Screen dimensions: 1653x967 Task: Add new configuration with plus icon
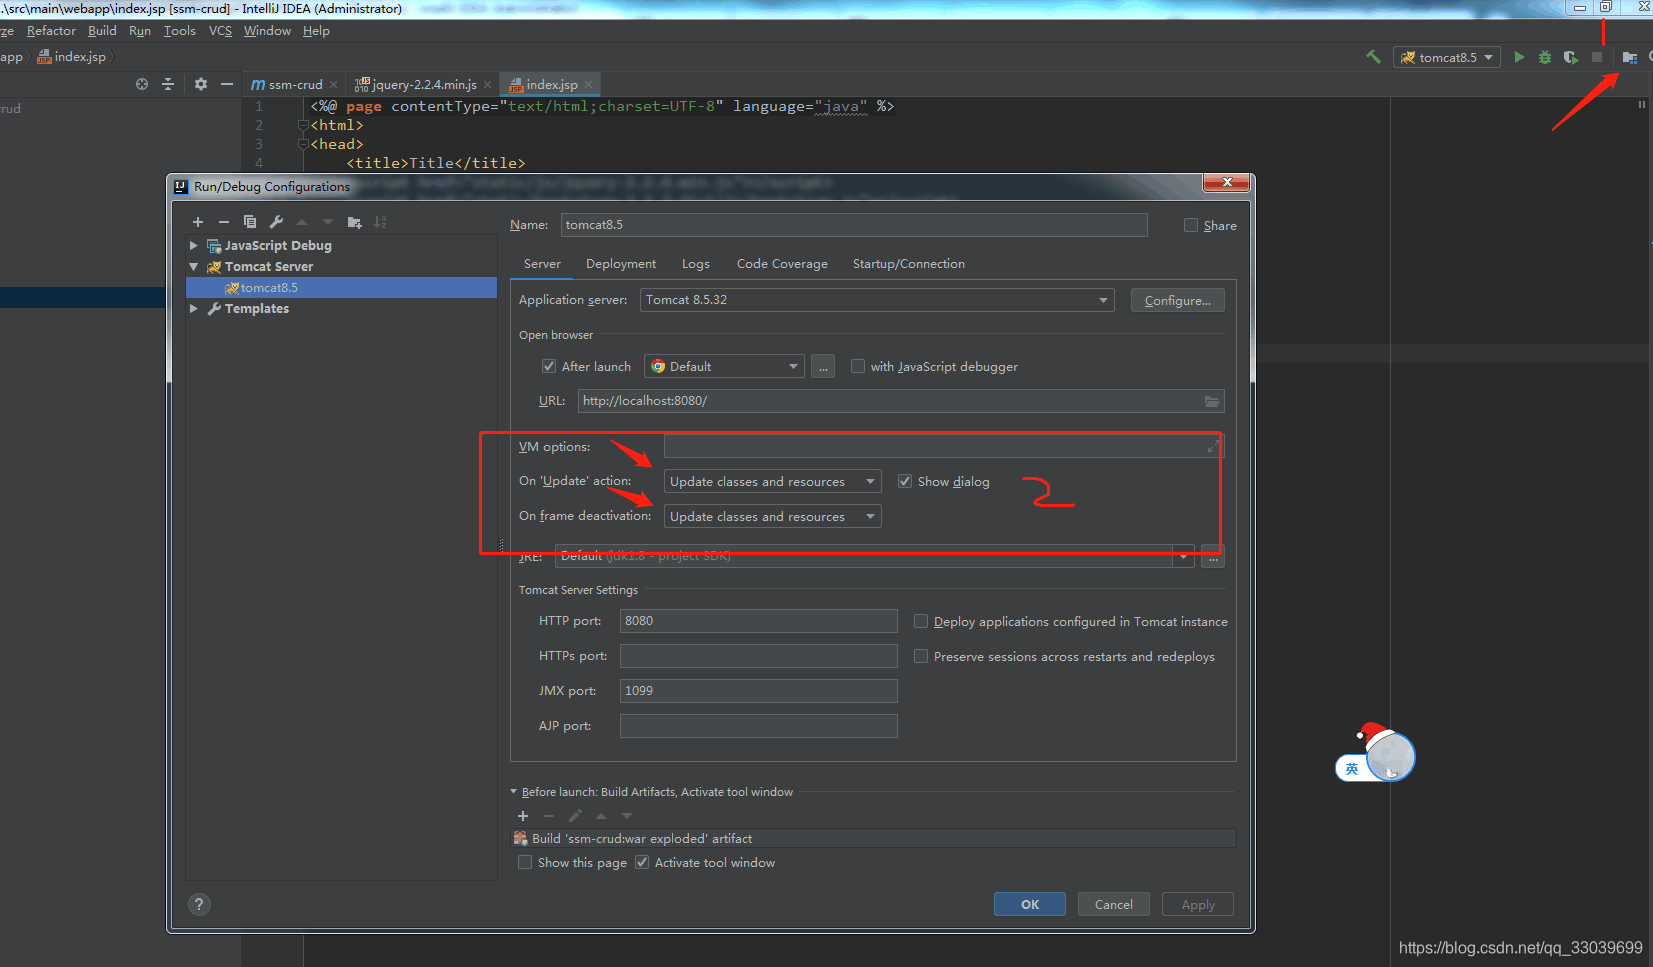(x=198, y=222)
